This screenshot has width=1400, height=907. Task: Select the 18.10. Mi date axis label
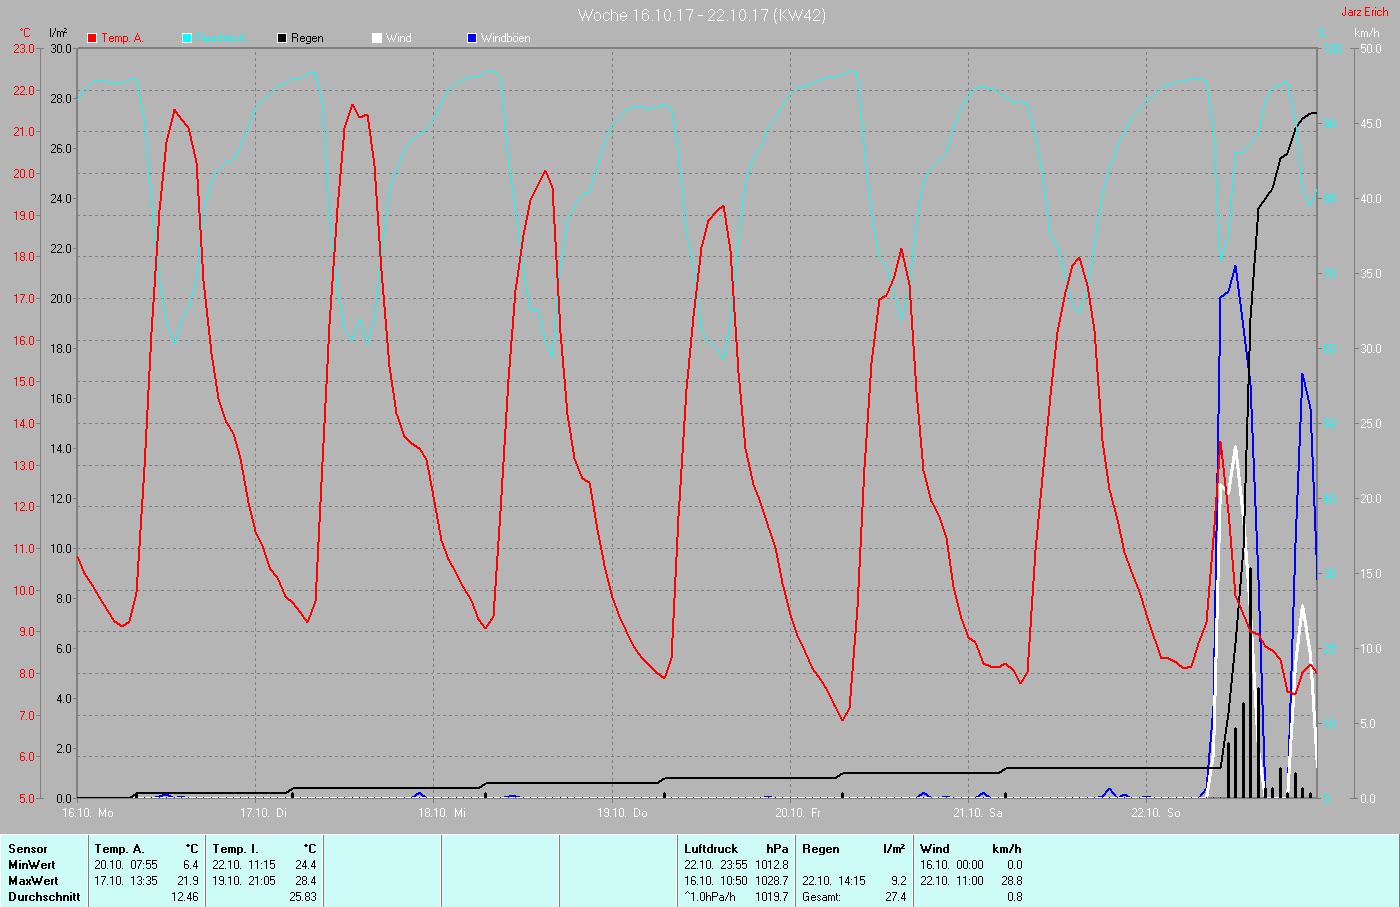(x=442, y=813)
